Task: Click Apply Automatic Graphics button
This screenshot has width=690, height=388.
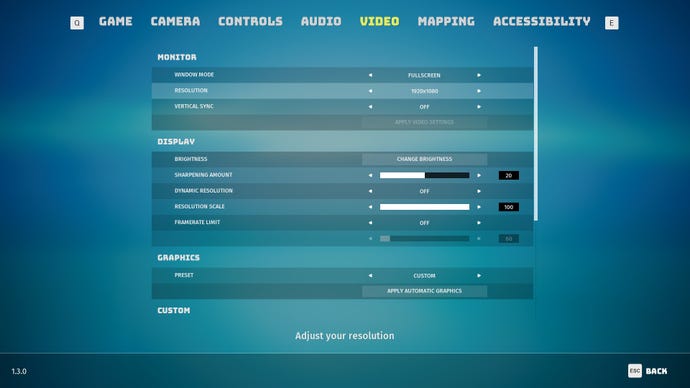Action: click(x=424, y=291)
